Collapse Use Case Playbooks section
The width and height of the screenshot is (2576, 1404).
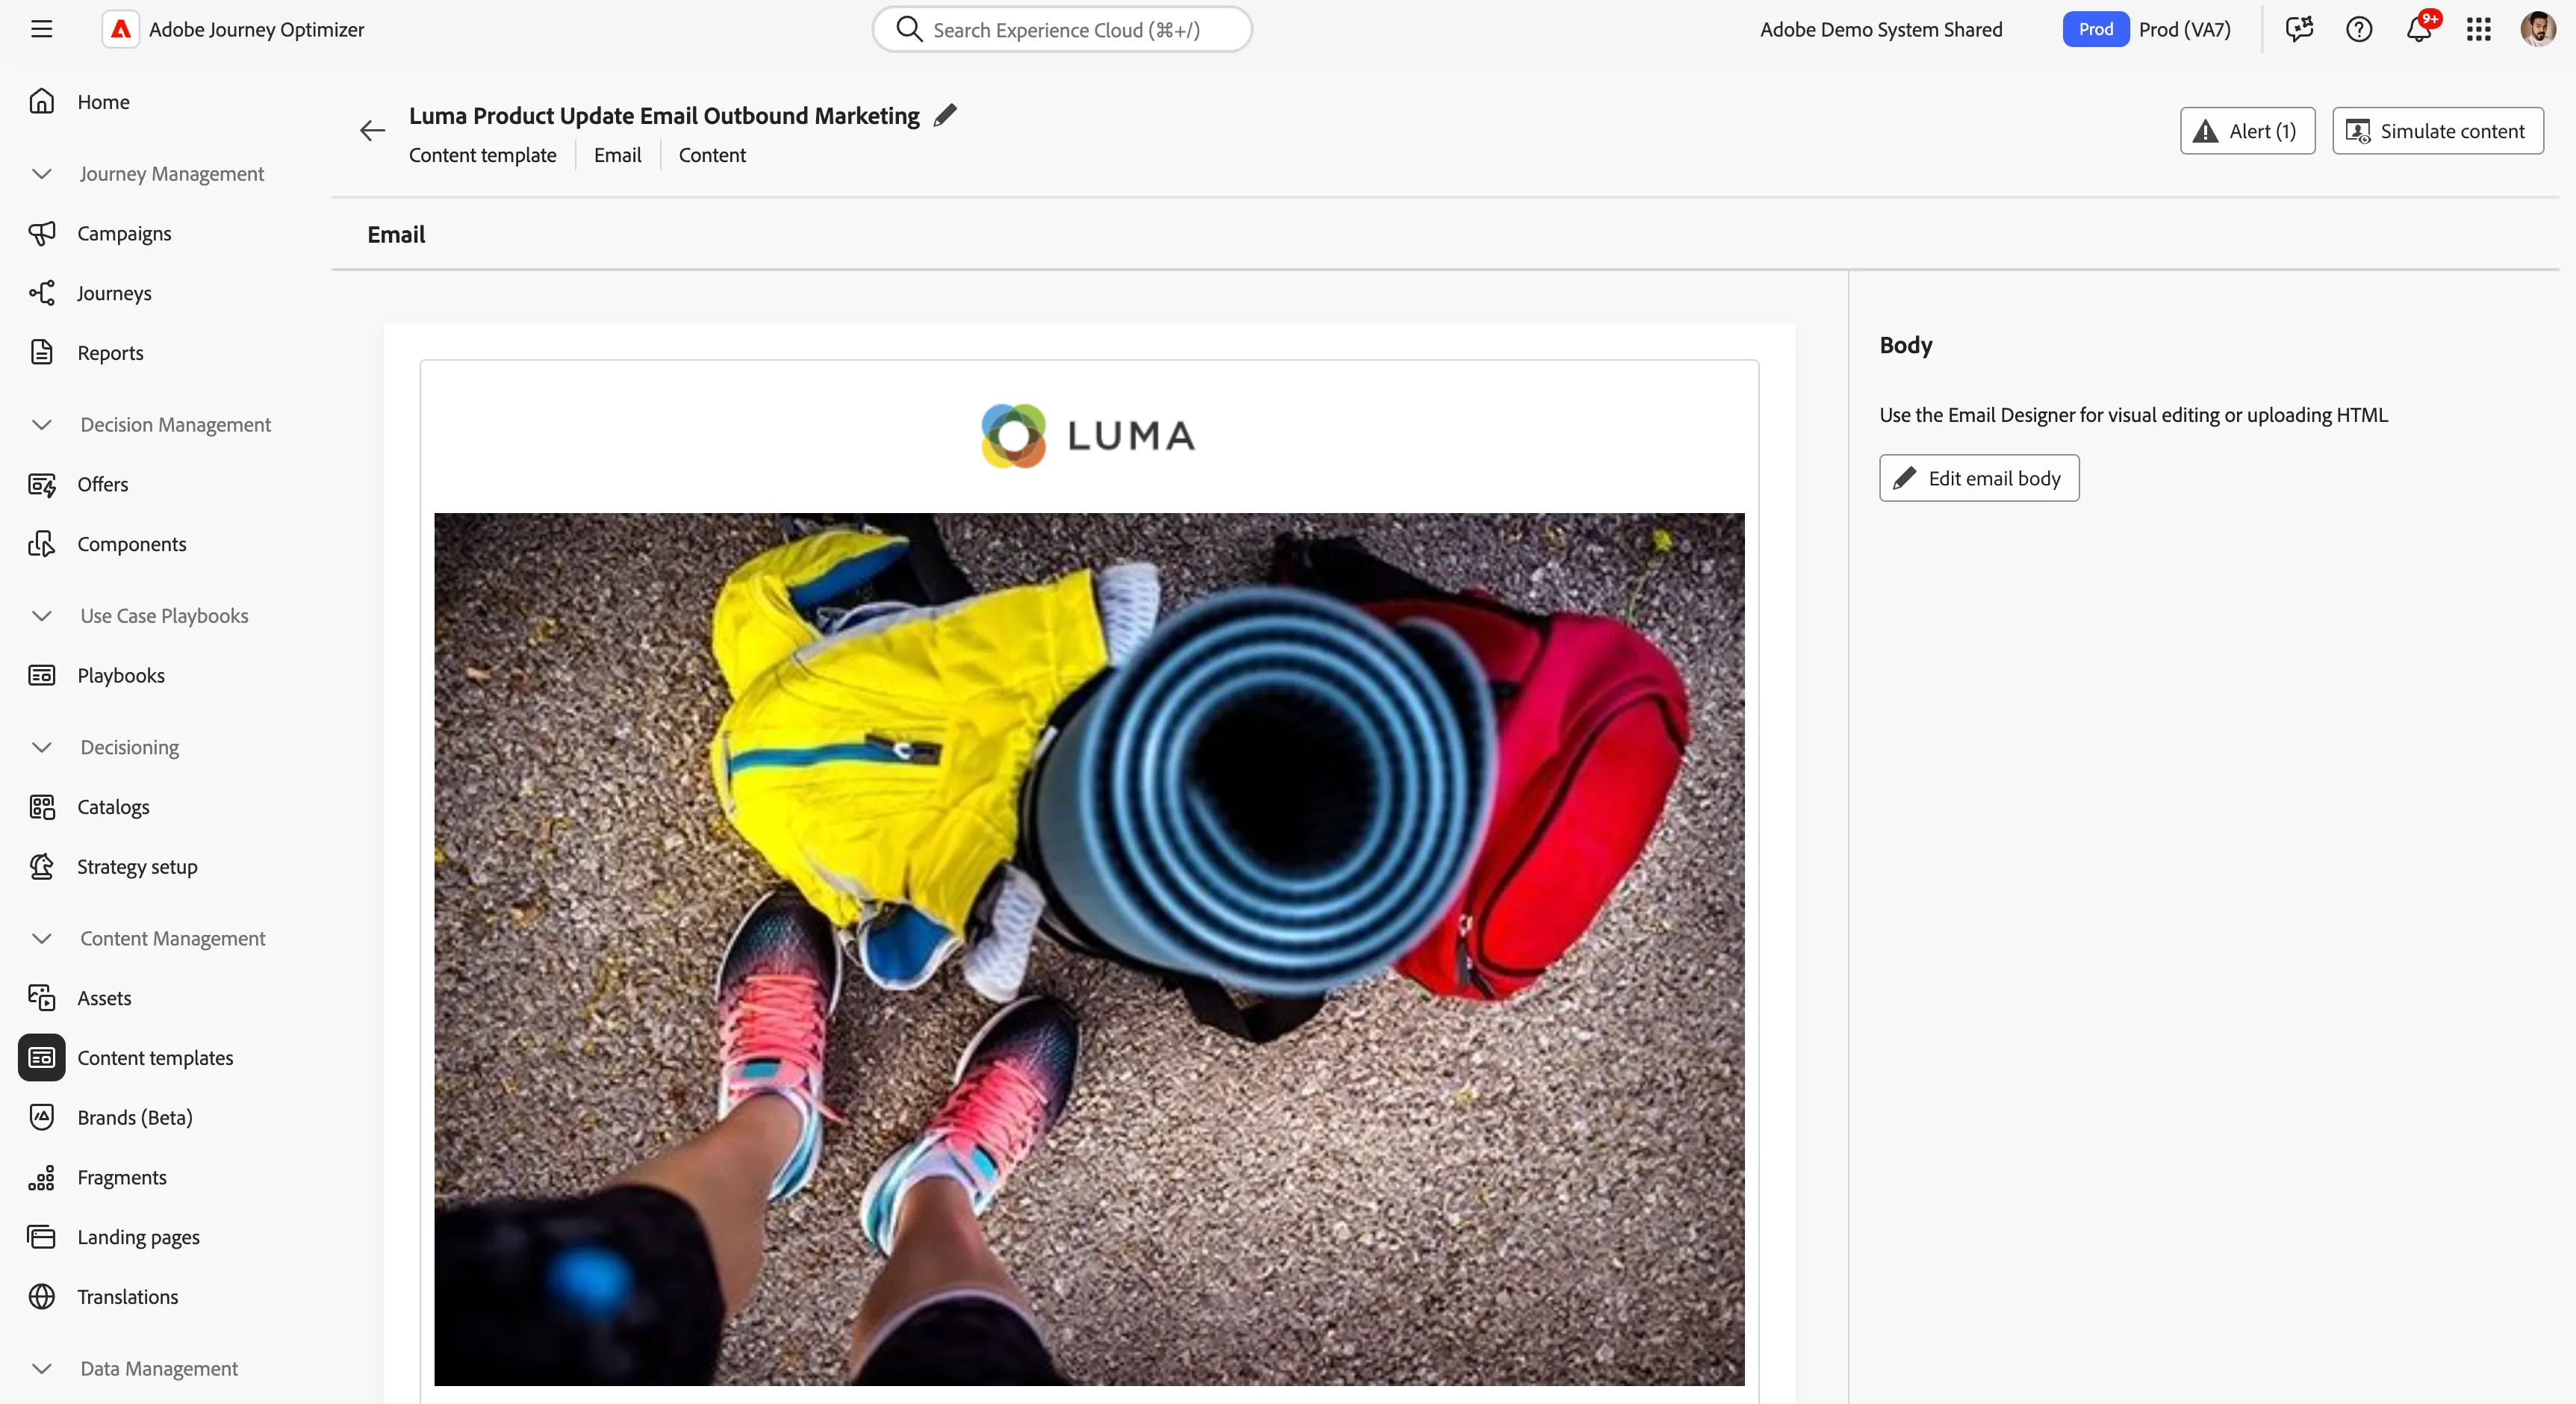click(41, 616)
